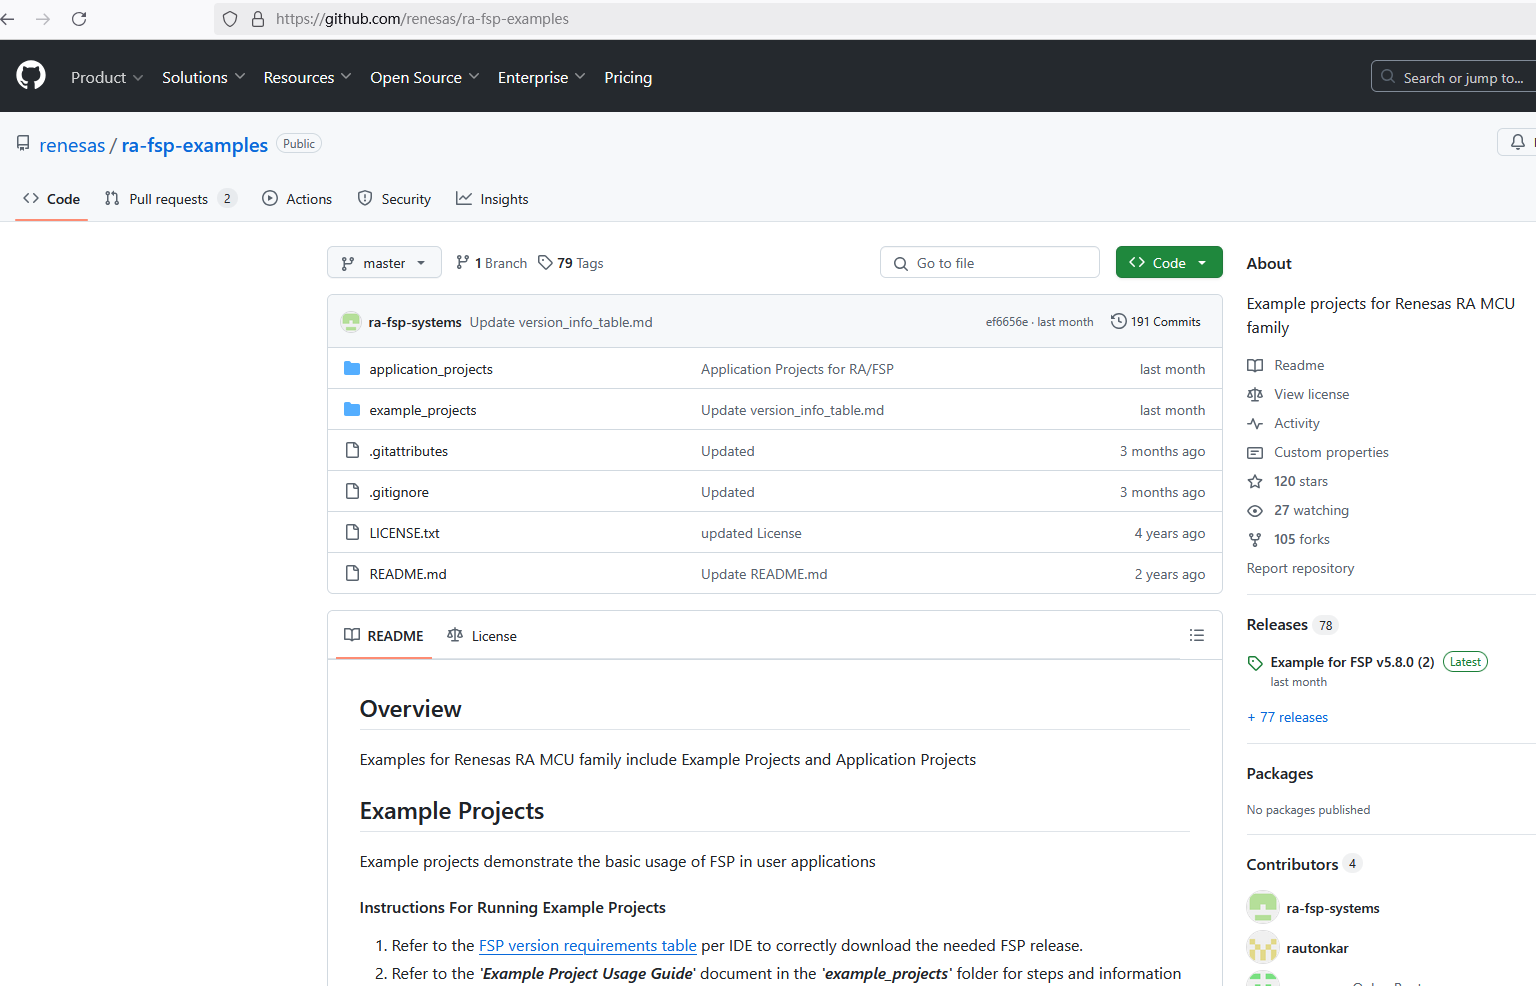View the 1 Branch link
Viewport: 1536px width, 986px height.
(x=491, y=263)
